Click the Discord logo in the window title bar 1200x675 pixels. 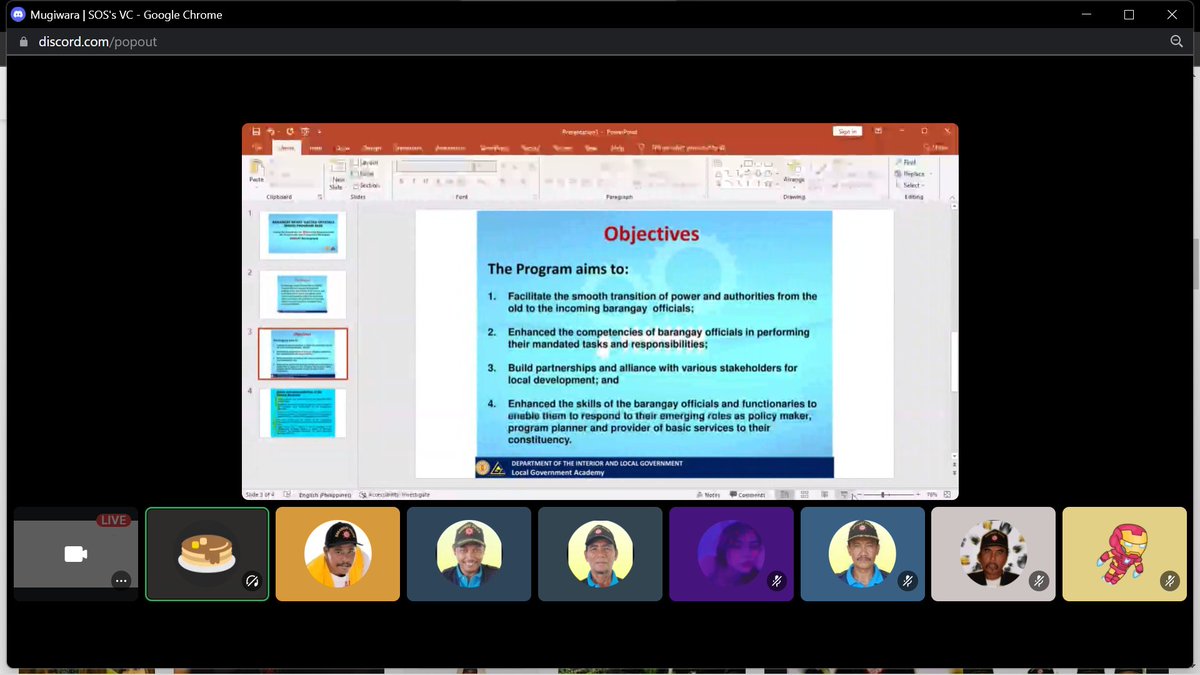[17, 15]
